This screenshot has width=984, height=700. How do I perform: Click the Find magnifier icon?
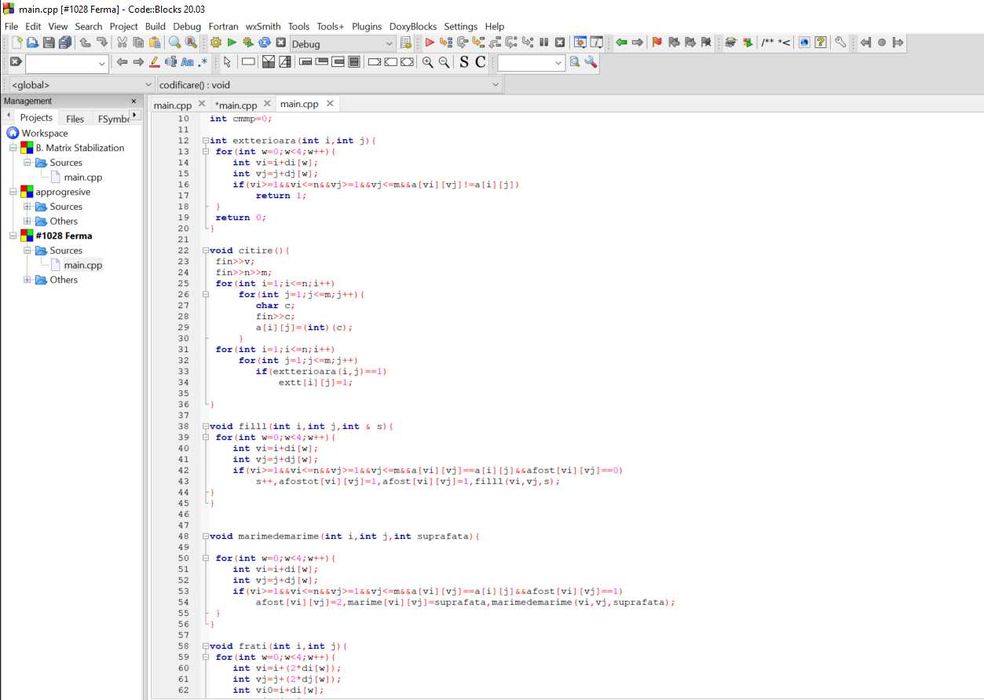click(175, 43)
